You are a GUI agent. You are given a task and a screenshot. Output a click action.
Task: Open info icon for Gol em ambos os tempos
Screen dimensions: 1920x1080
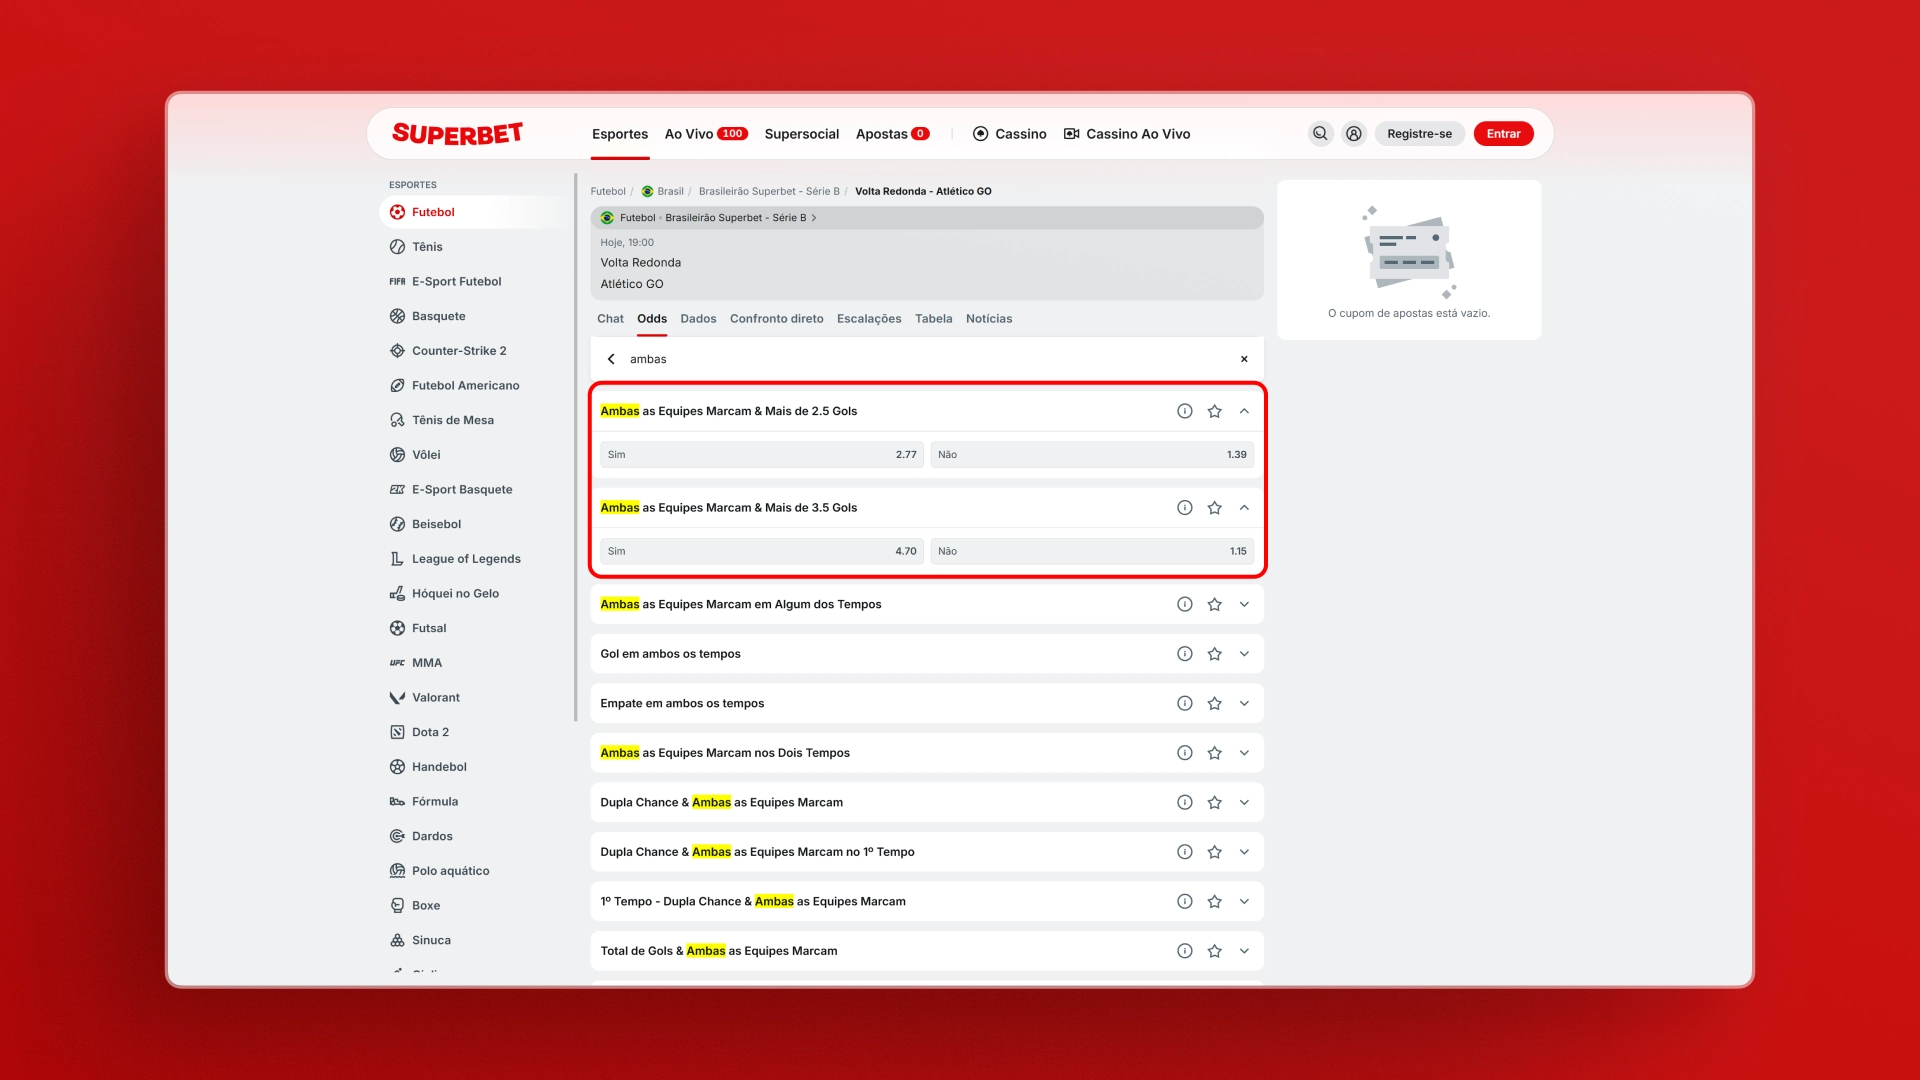1184,654
